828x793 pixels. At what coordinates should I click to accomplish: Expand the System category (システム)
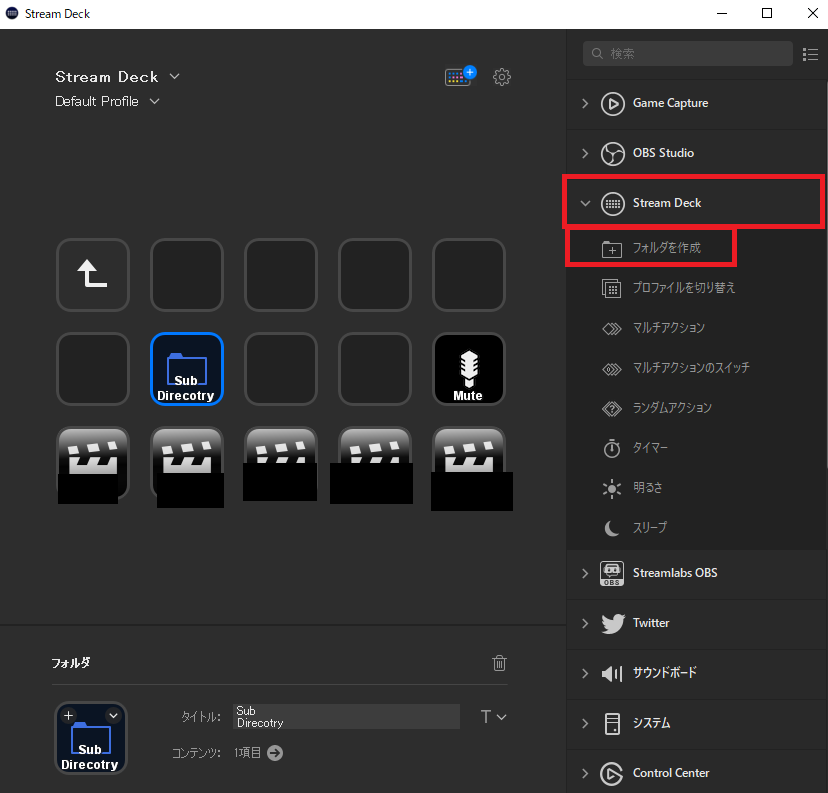click(585, 723)
